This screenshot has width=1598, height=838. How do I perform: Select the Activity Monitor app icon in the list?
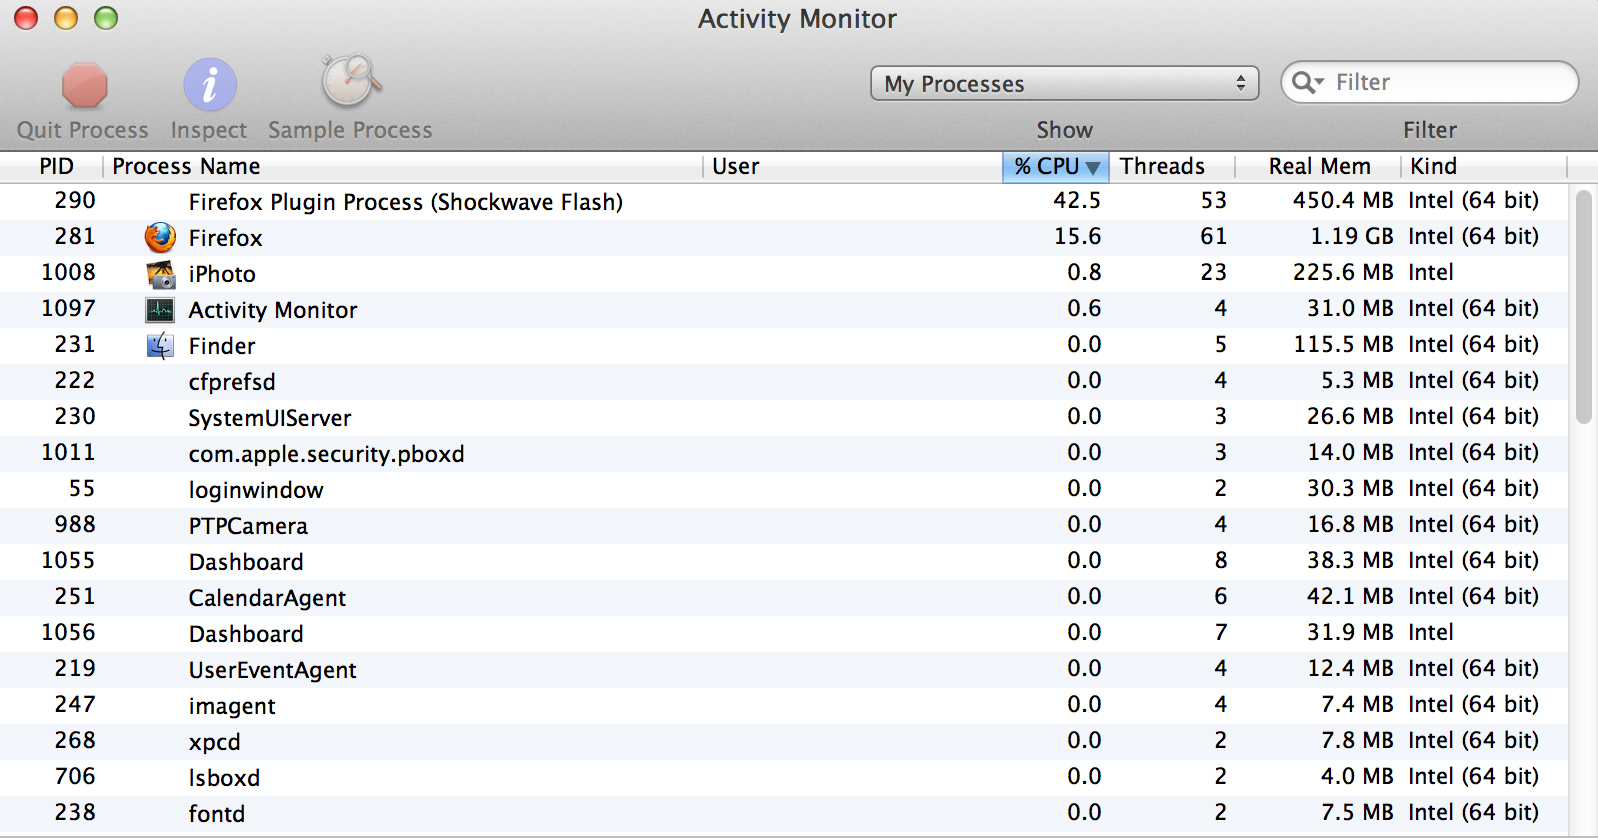[x=160, y=310]
